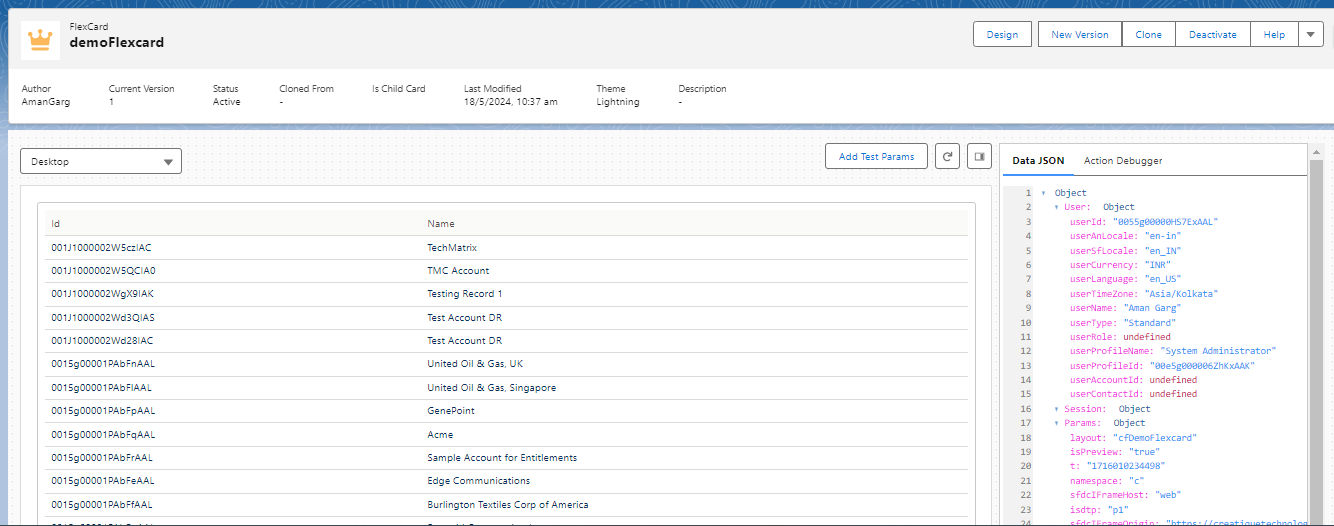The image size is (1334, 526).
Task: Click the New Version button
Action: tap(1079, 34)
